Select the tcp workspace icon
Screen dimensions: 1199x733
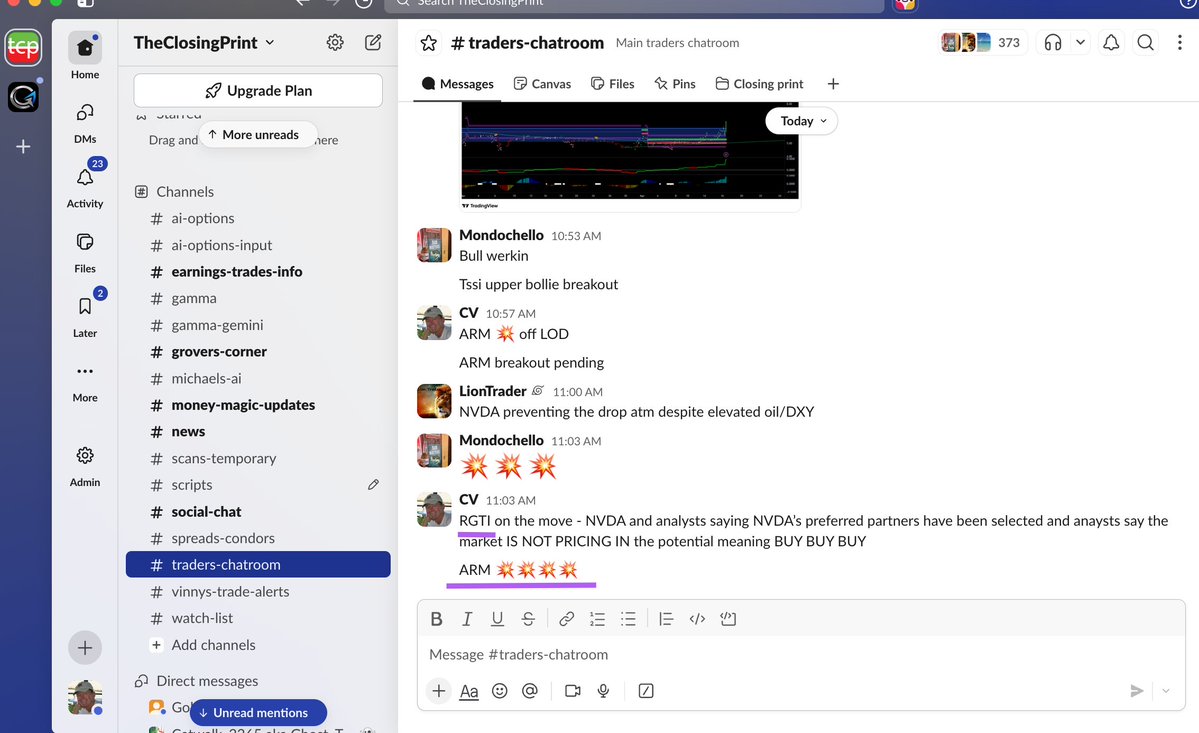[x=23, y=48]
